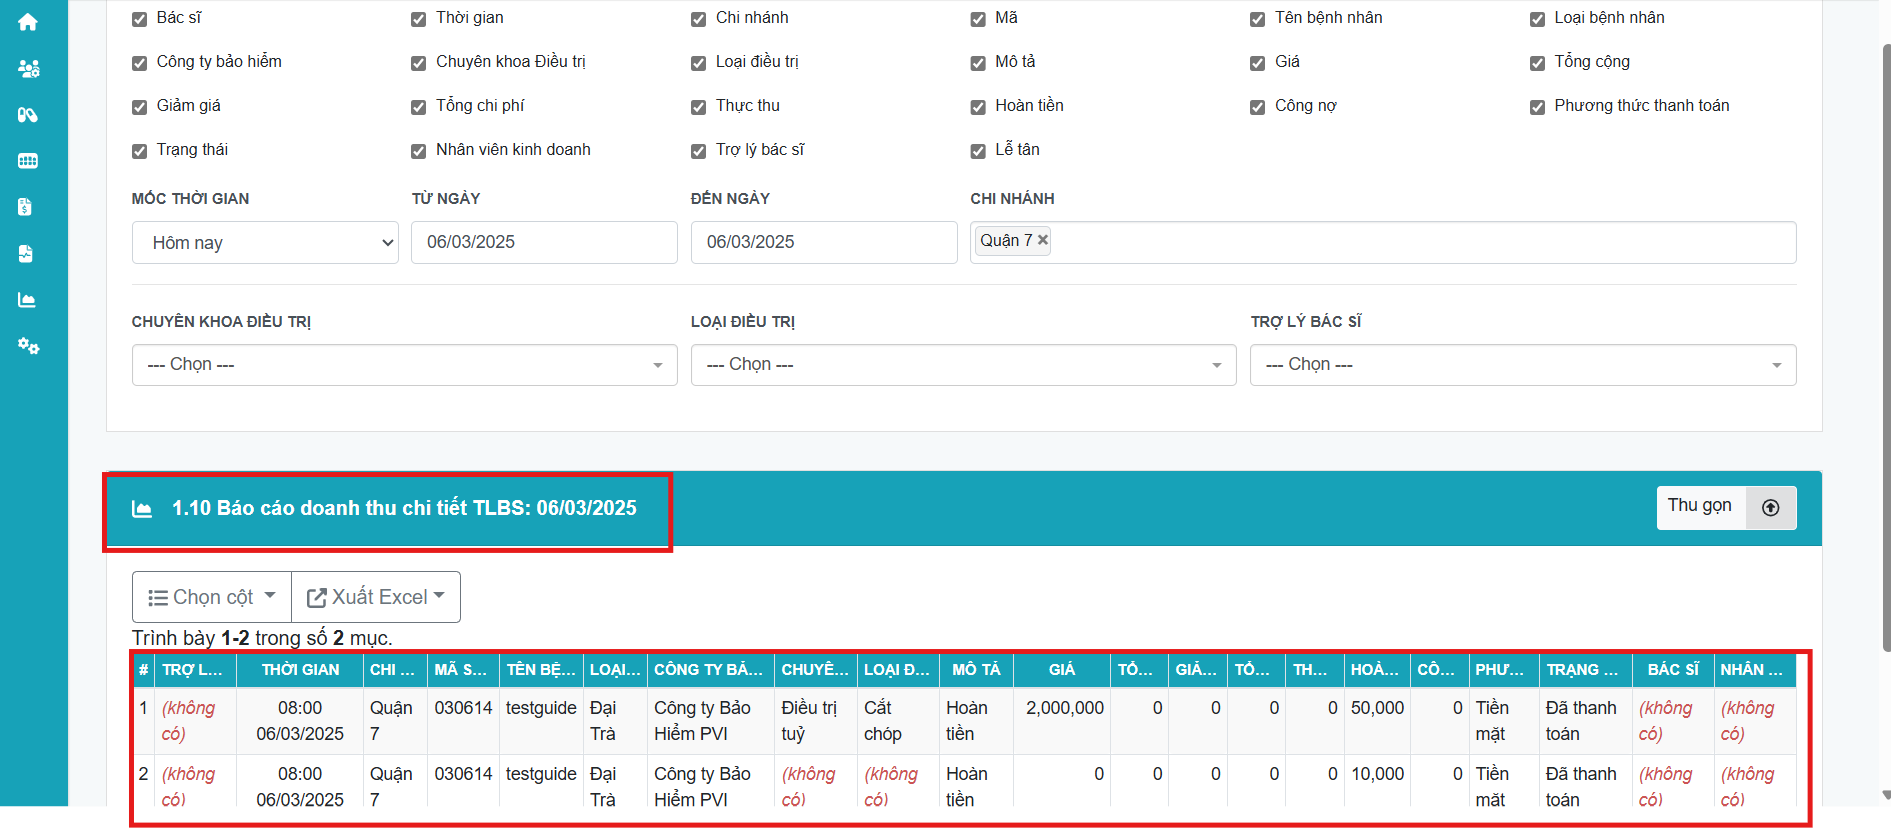The image size is (1891, 828).
Task: Open the Chọn cột column menu
Action: [x=212, y=597]
